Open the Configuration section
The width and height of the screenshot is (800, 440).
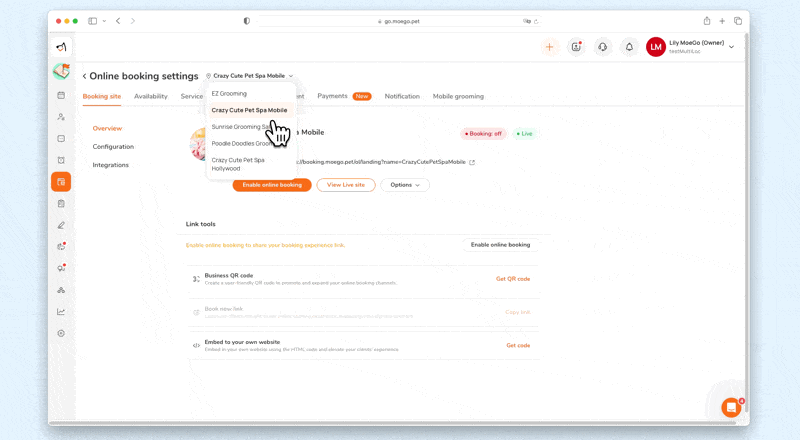[113, 146]
